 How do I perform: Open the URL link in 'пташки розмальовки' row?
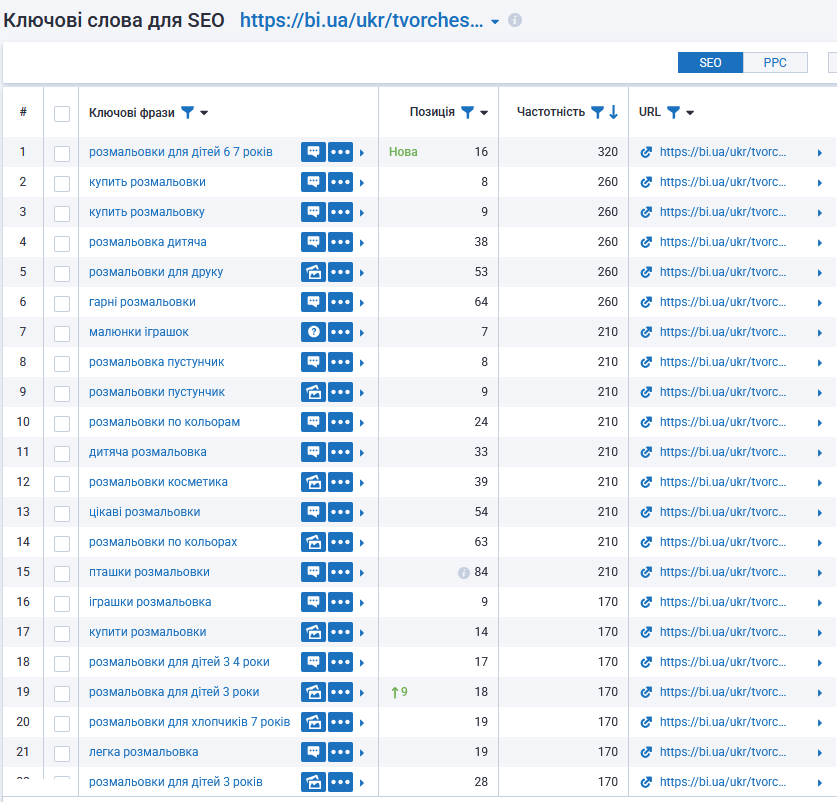tap(723, 572)
